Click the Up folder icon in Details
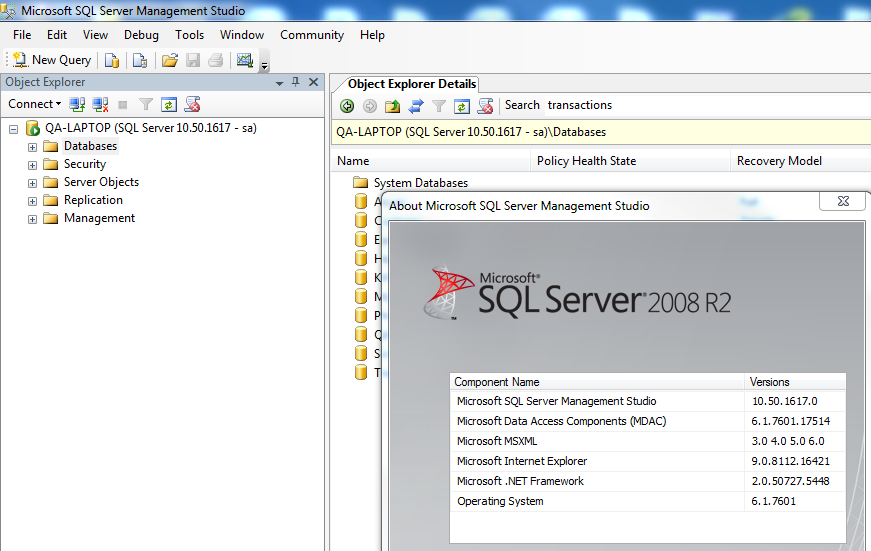Screen dimensions: 871x551 (x=393, y=105)
